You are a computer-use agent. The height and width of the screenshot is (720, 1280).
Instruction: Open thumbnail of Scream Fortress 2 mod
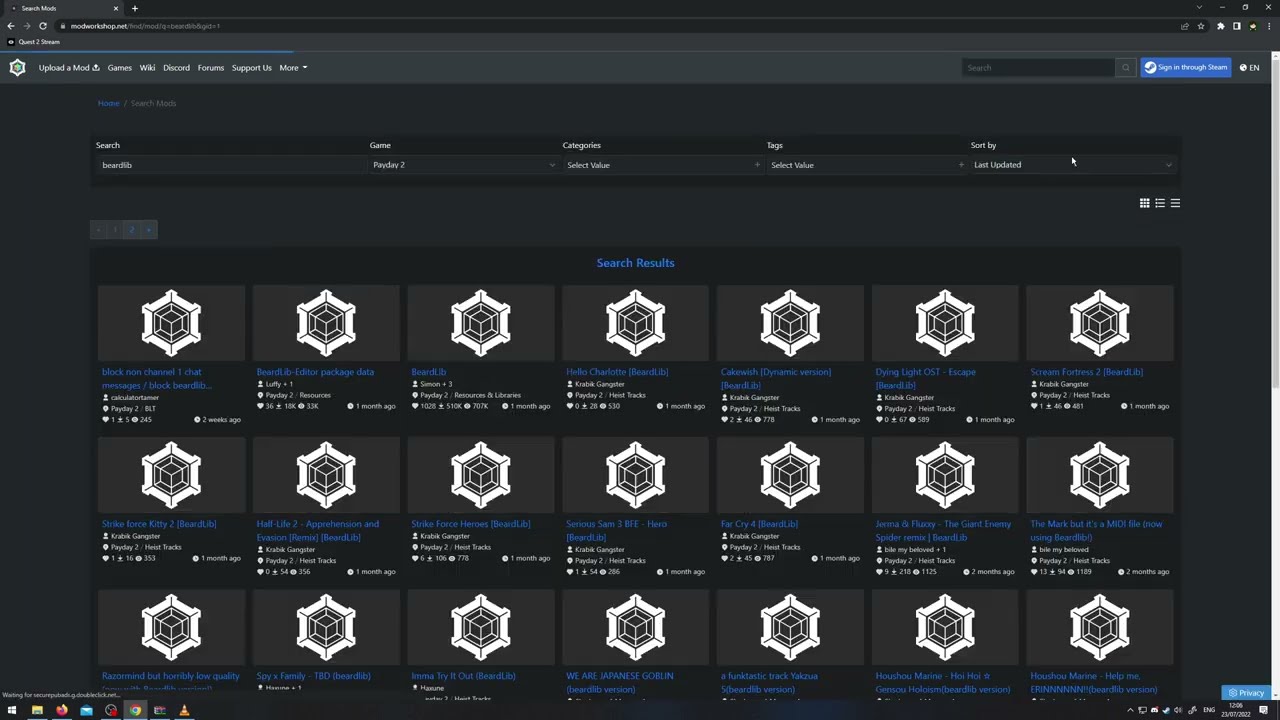coord(1099,322)
